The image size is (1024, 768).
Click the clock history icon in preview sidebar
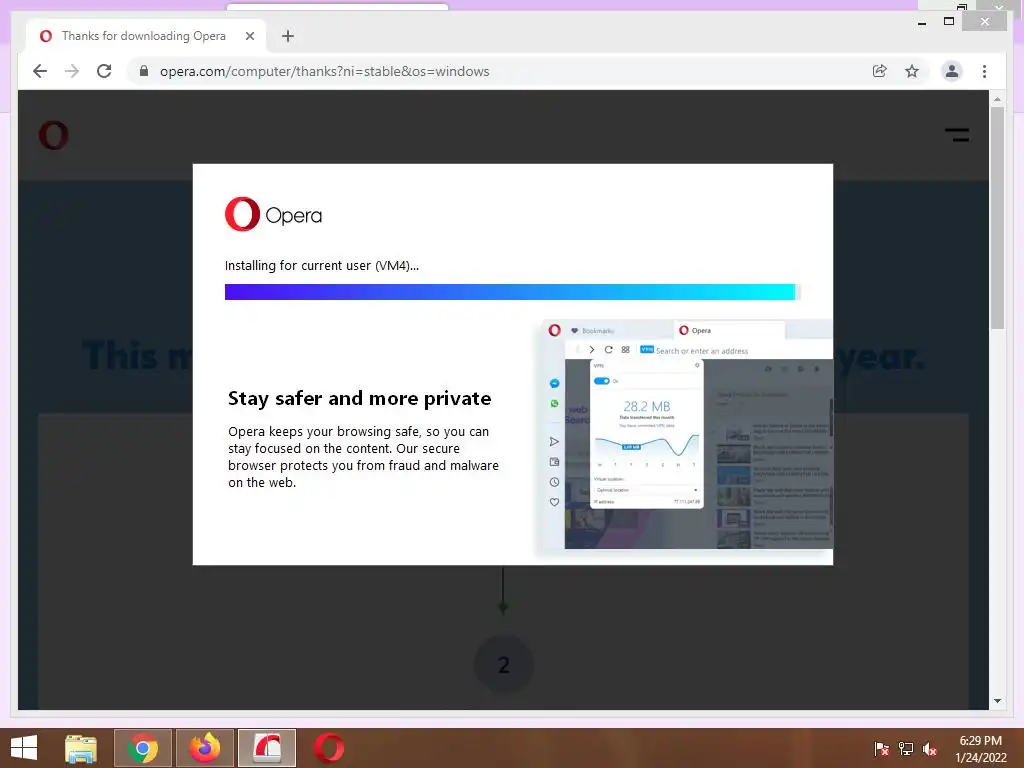pos(554,482)
